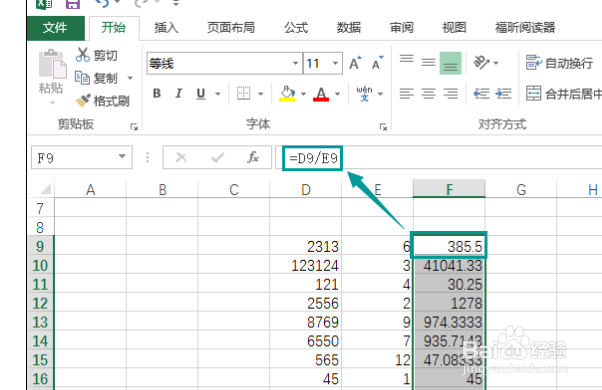The width and height of the screenshot is (602, 390).
Task: Click cell containing 385.5
Action: tap(449, 246)
